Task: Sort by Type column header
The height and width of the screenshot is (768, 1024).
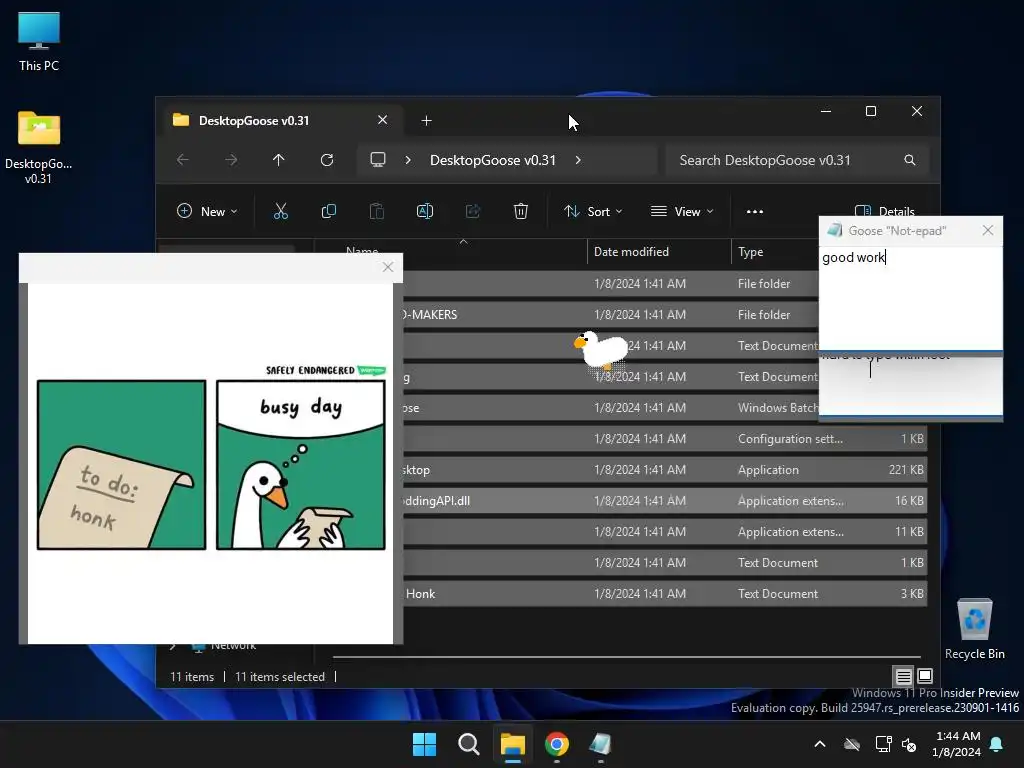Action: pos(774,251)
